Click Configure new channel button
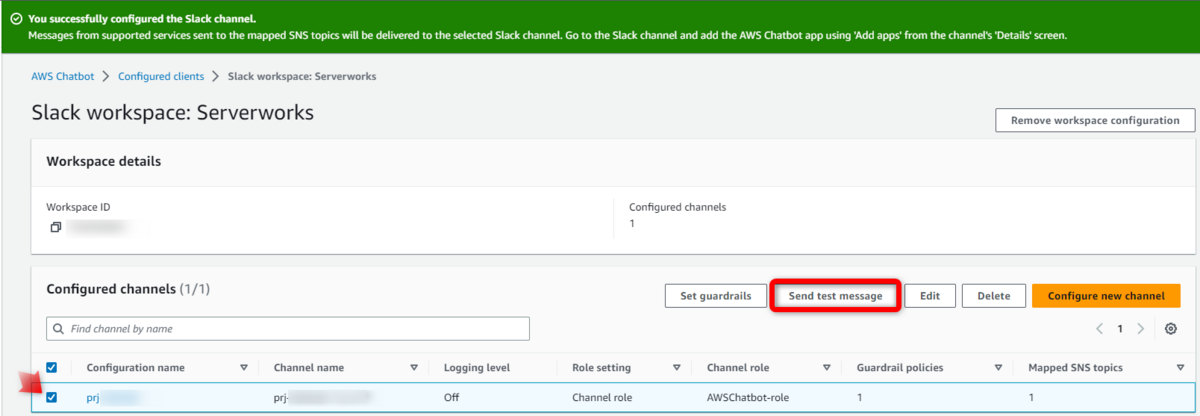This screenshot has height=416, width=1200. coord(1106,296)
